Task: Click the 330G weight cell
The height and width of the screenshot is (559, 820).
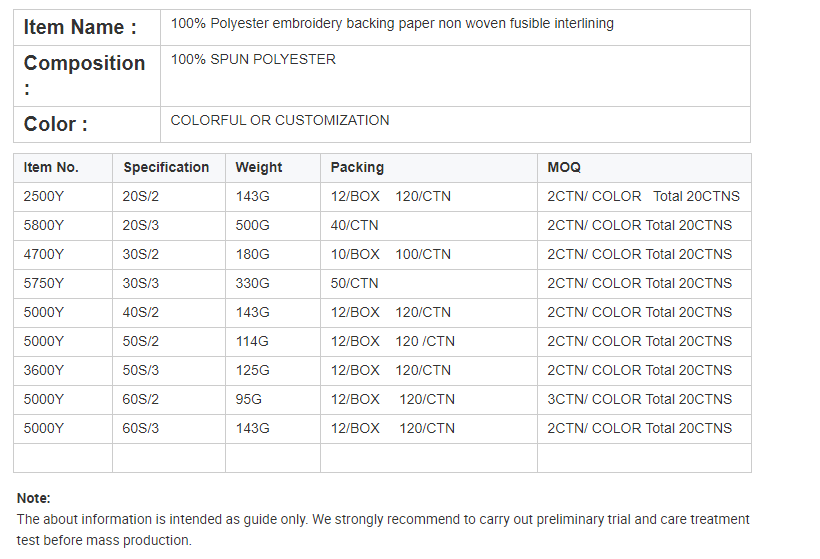Action: [x=252, y=283]
